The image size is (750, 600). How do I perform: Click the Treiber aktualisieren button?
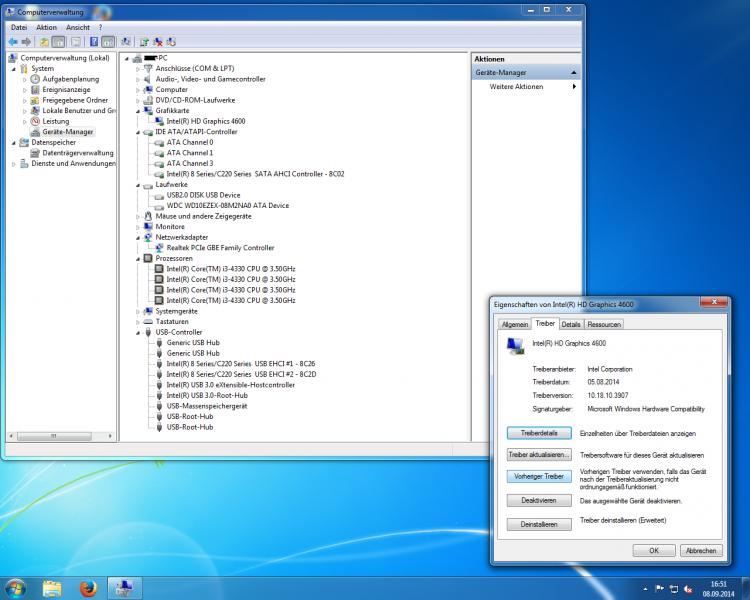click(x=539, y=455)
